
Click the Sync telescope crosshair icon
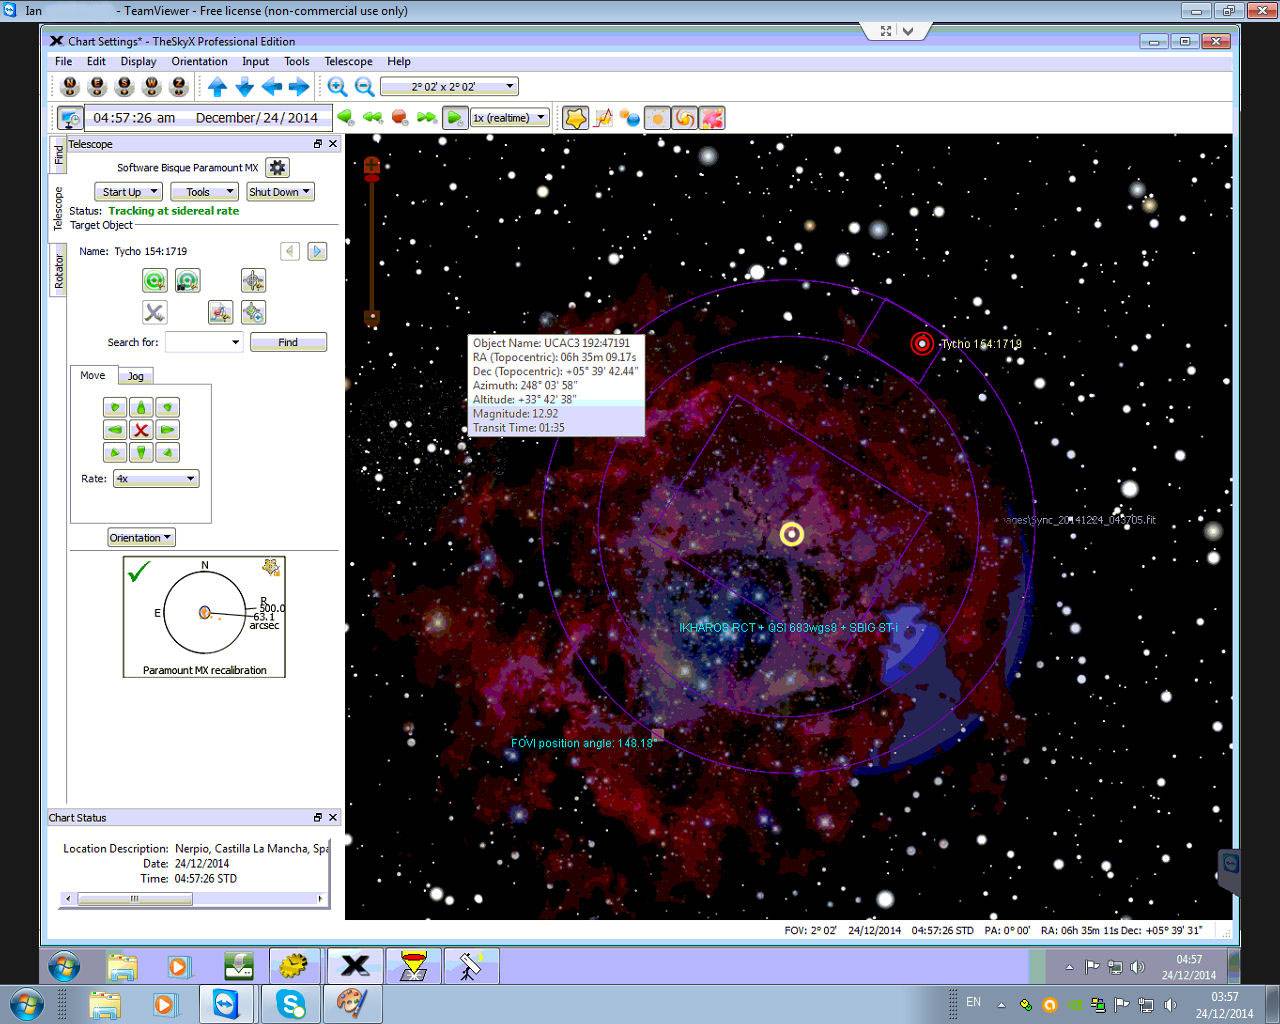tap(253, 281)
